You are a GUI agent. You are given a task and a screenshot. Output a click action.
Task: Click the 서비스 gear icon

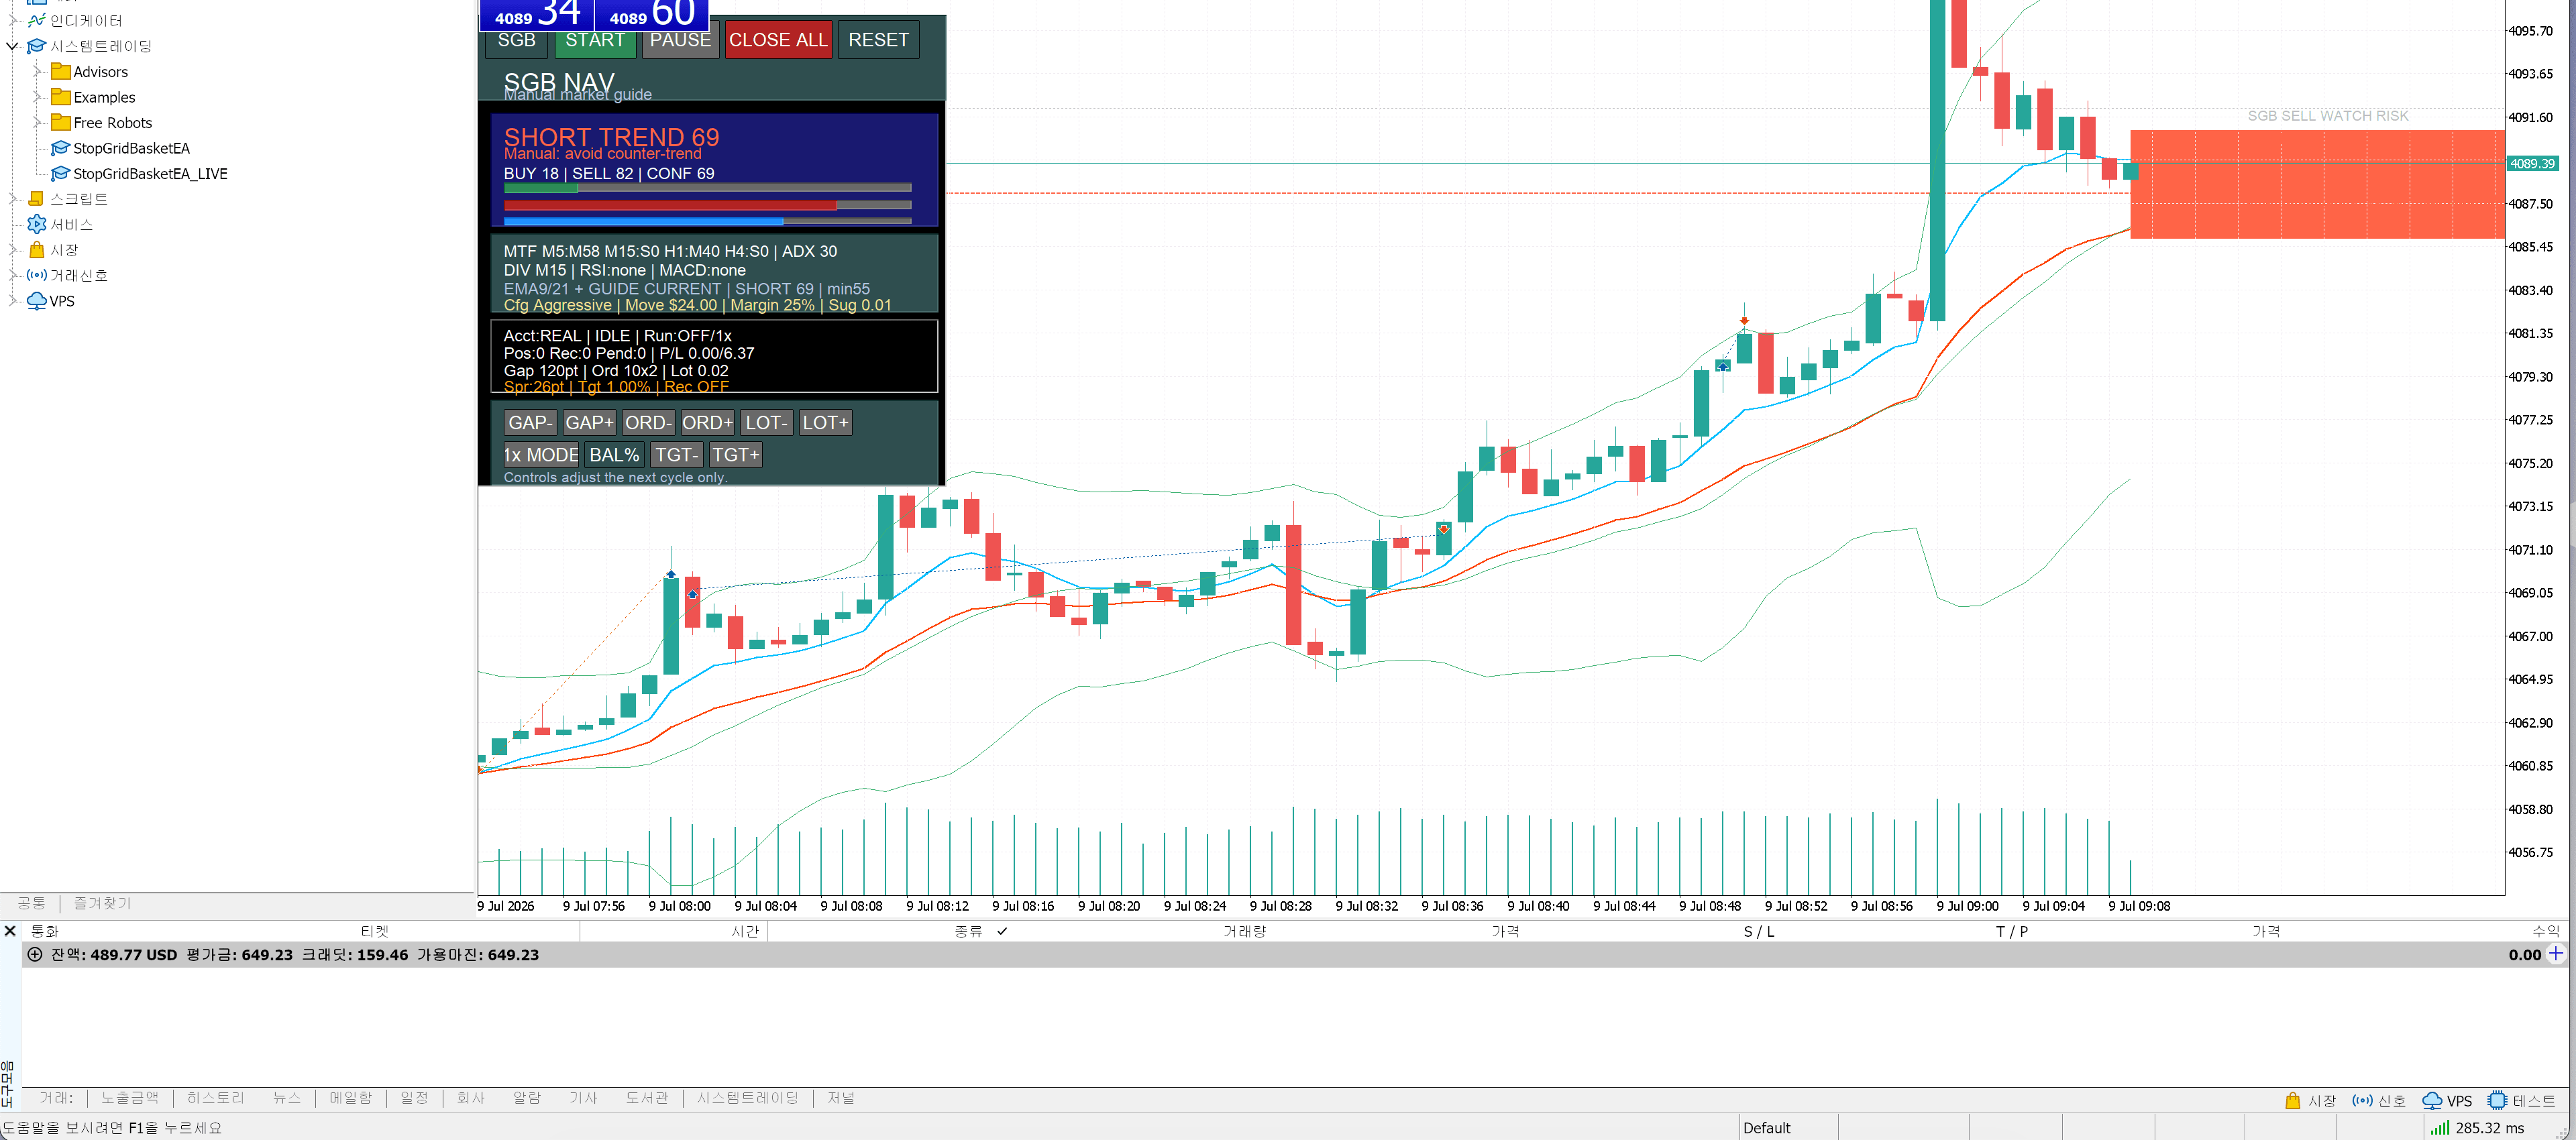tap(37, 224)
